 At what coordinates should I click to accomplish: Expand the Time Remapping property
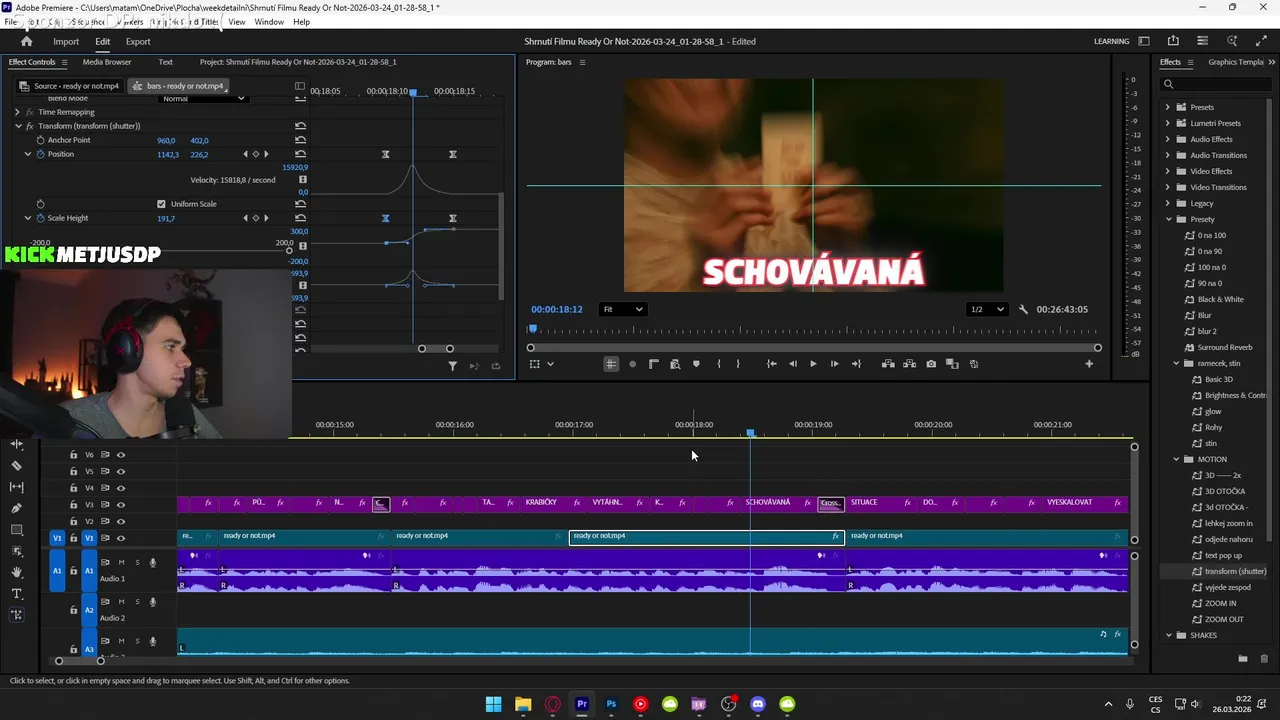pyautogui.click(x=17, y=112)
